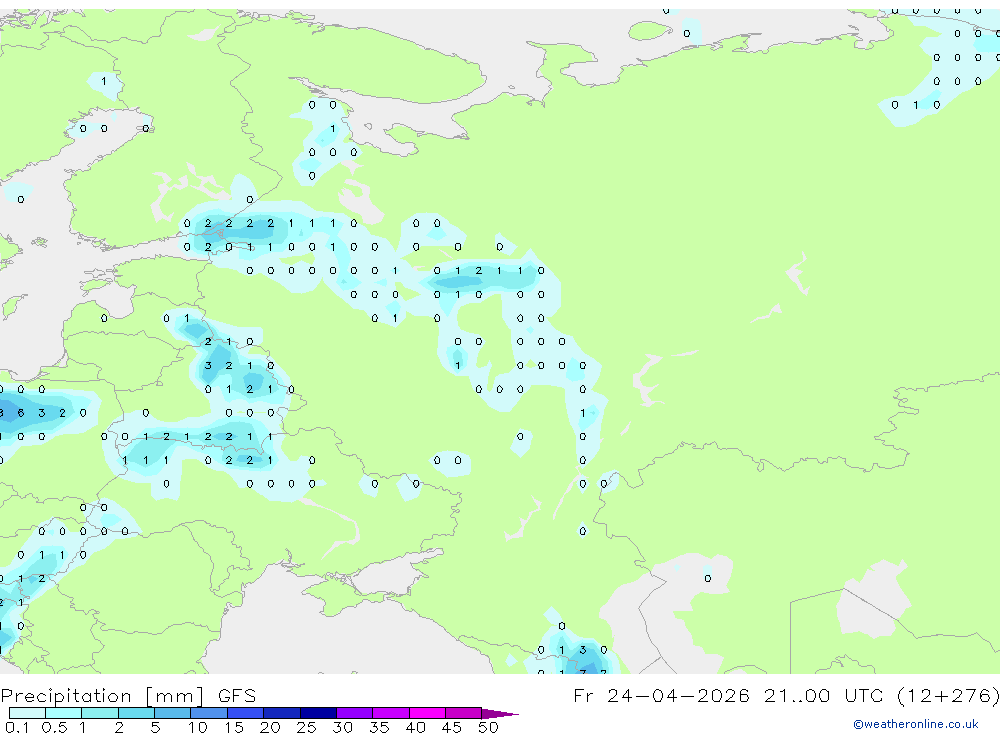Viewport: 1000px width, 733px height.
Task: Pick the legend swatch between 2 and 5
Action: pyautogui.click(x=136, y=713)
